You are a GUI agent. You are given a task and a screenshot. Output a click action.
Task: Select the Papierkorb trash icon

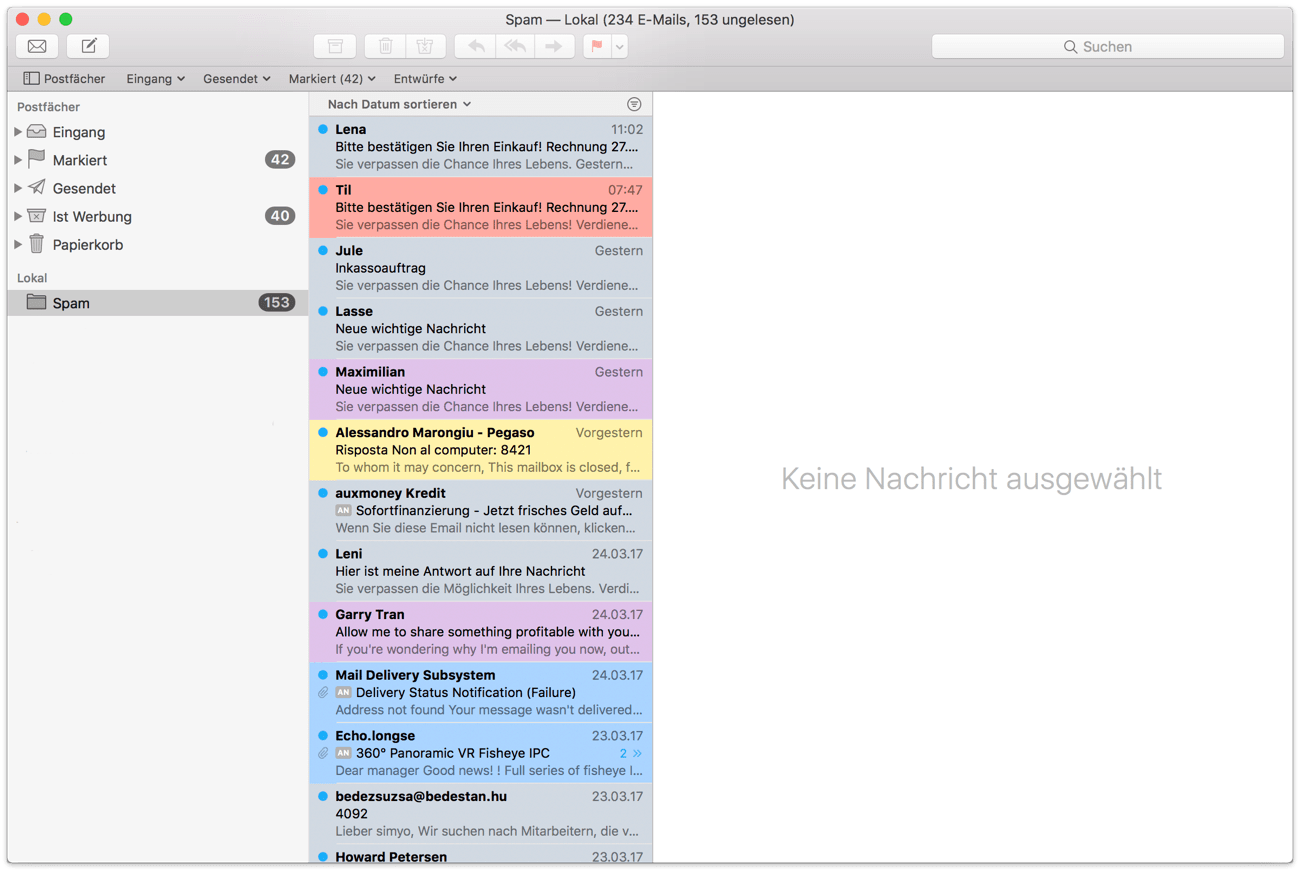click(37, 243)
